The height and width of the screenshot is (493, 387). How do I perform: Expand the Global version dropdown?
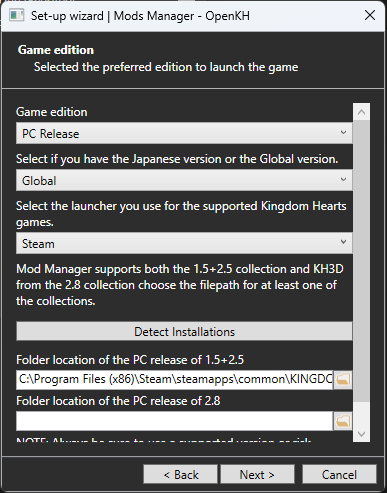184,180
